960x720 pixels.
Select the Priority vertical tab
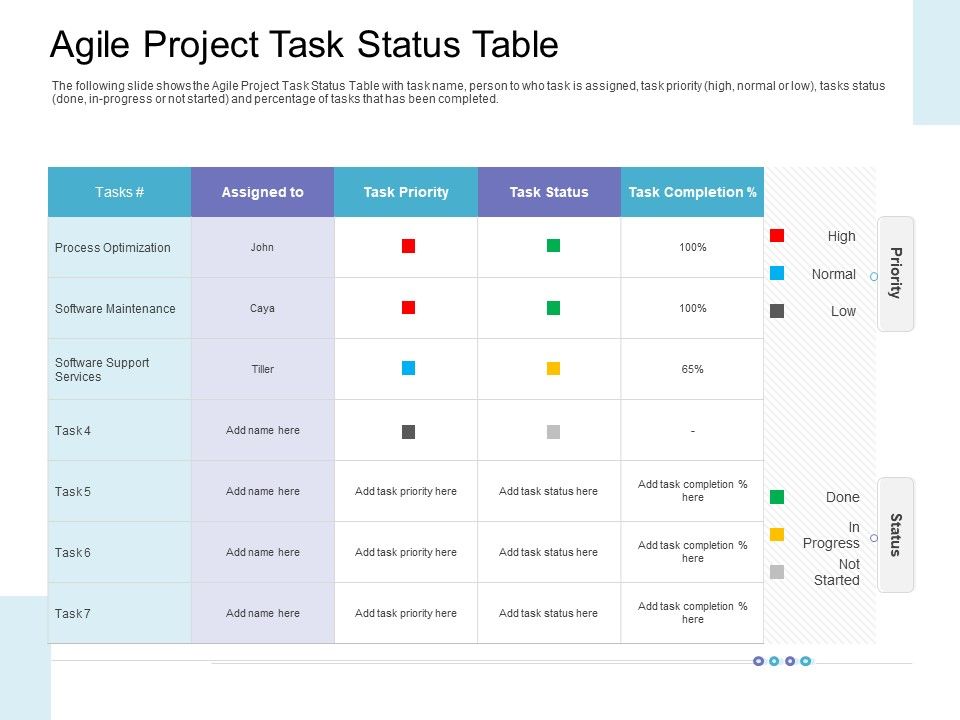coord(896,273)
